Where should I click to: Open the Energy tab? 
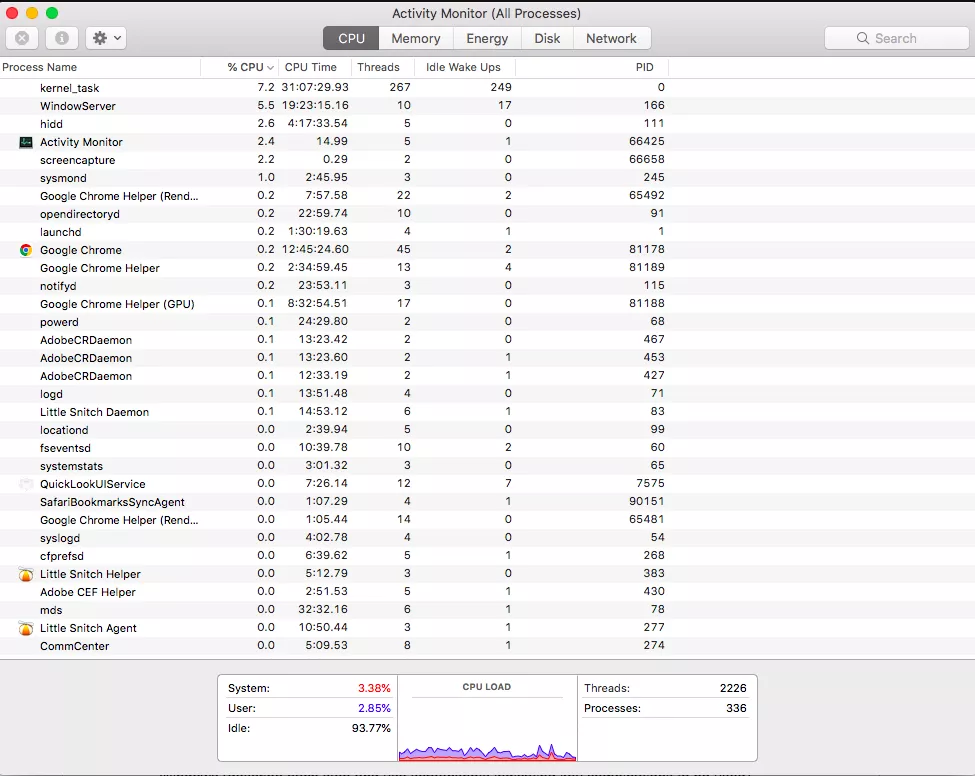click(487, 39)
